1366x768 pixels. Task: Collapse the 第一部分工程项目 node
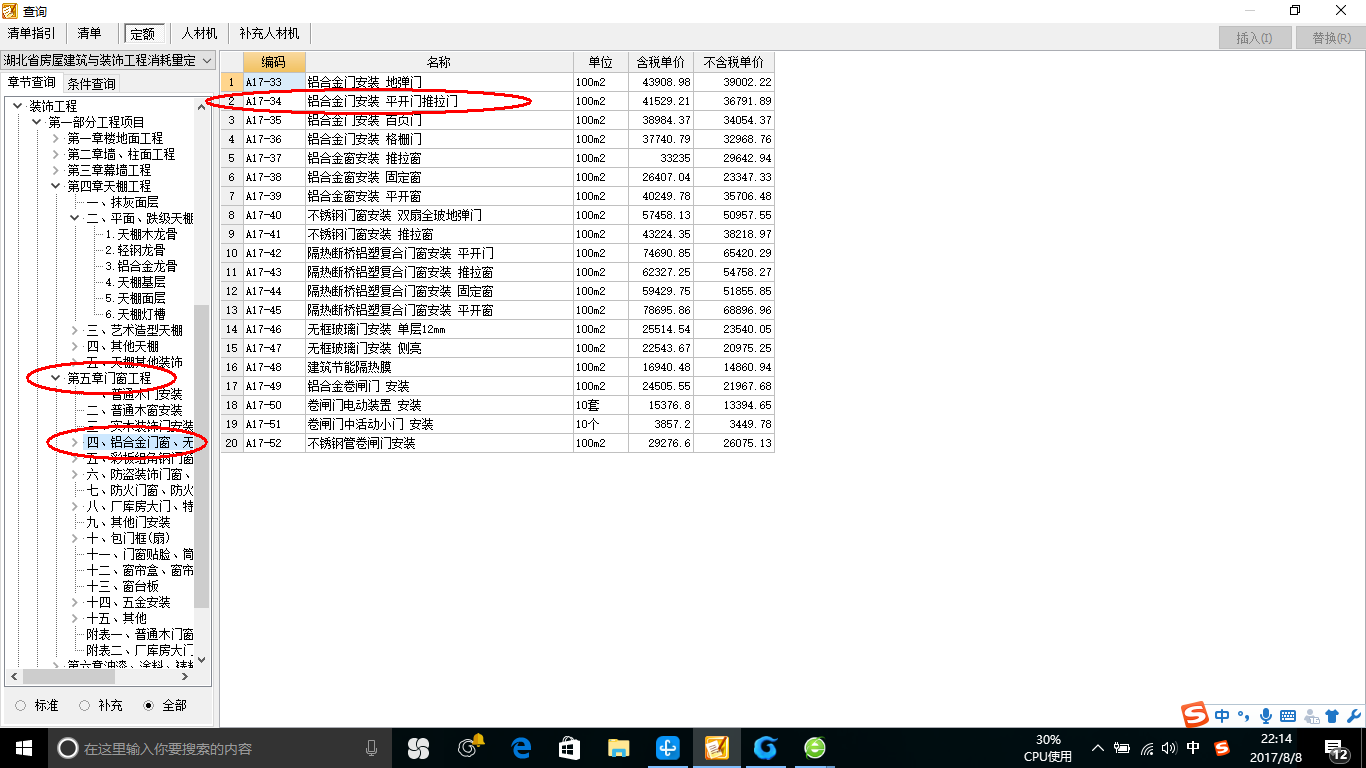pos(37,122)
